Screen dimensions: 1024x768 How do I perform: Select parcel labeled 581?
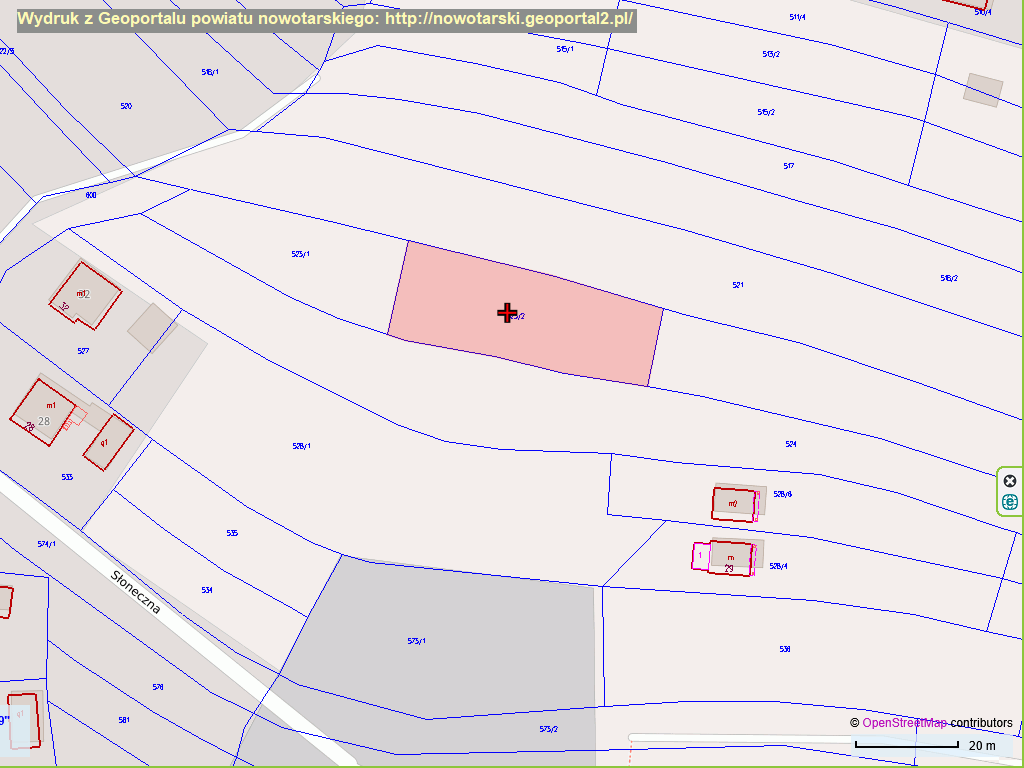pyautogui.click(x=124, y=720)
